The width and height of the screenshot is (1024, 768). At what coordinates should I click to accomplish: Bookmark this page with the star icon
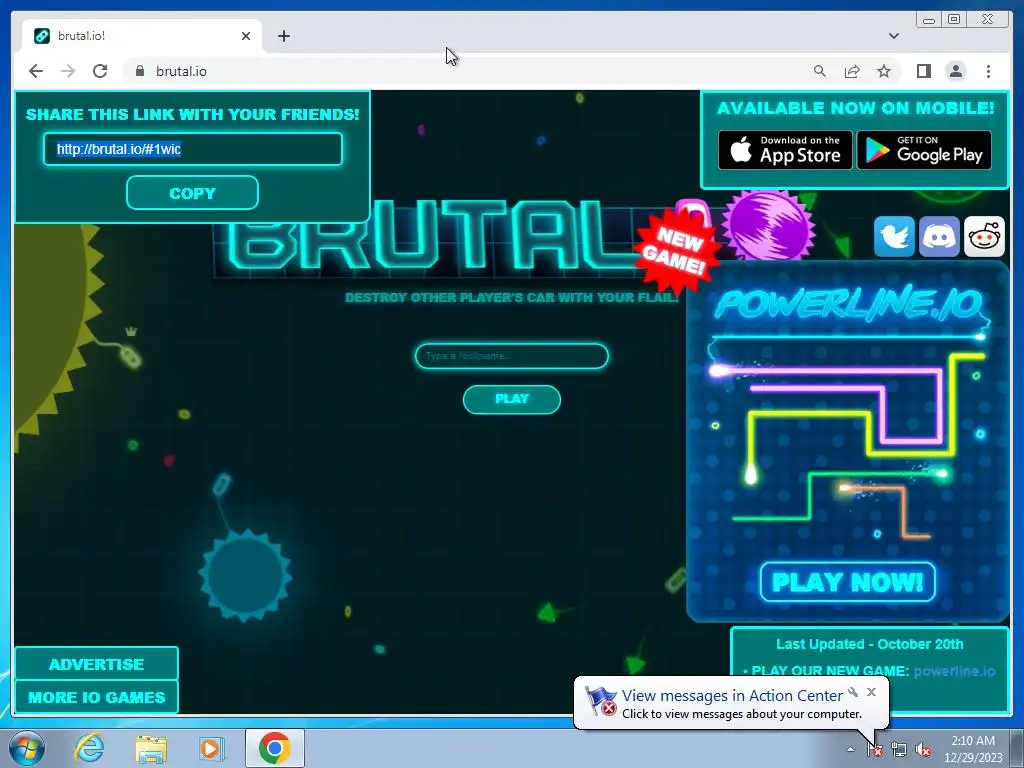click(x=884, y=71)
